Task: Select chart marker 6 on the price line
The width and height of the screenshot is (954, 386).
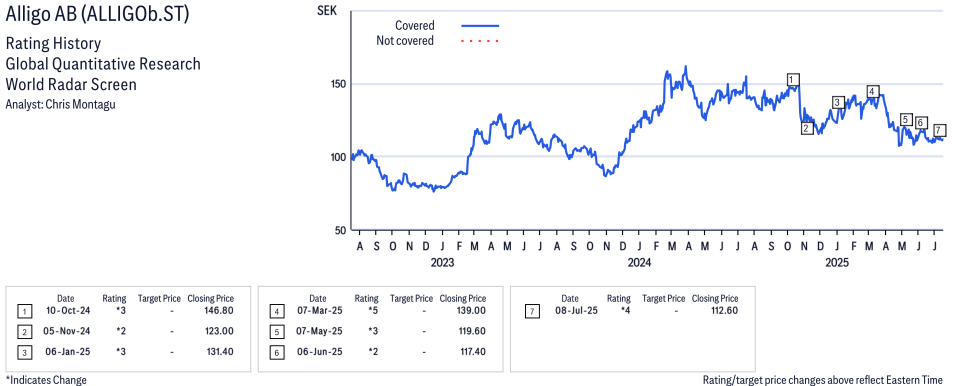Action: pyautogui.click(x=921, y=123)
